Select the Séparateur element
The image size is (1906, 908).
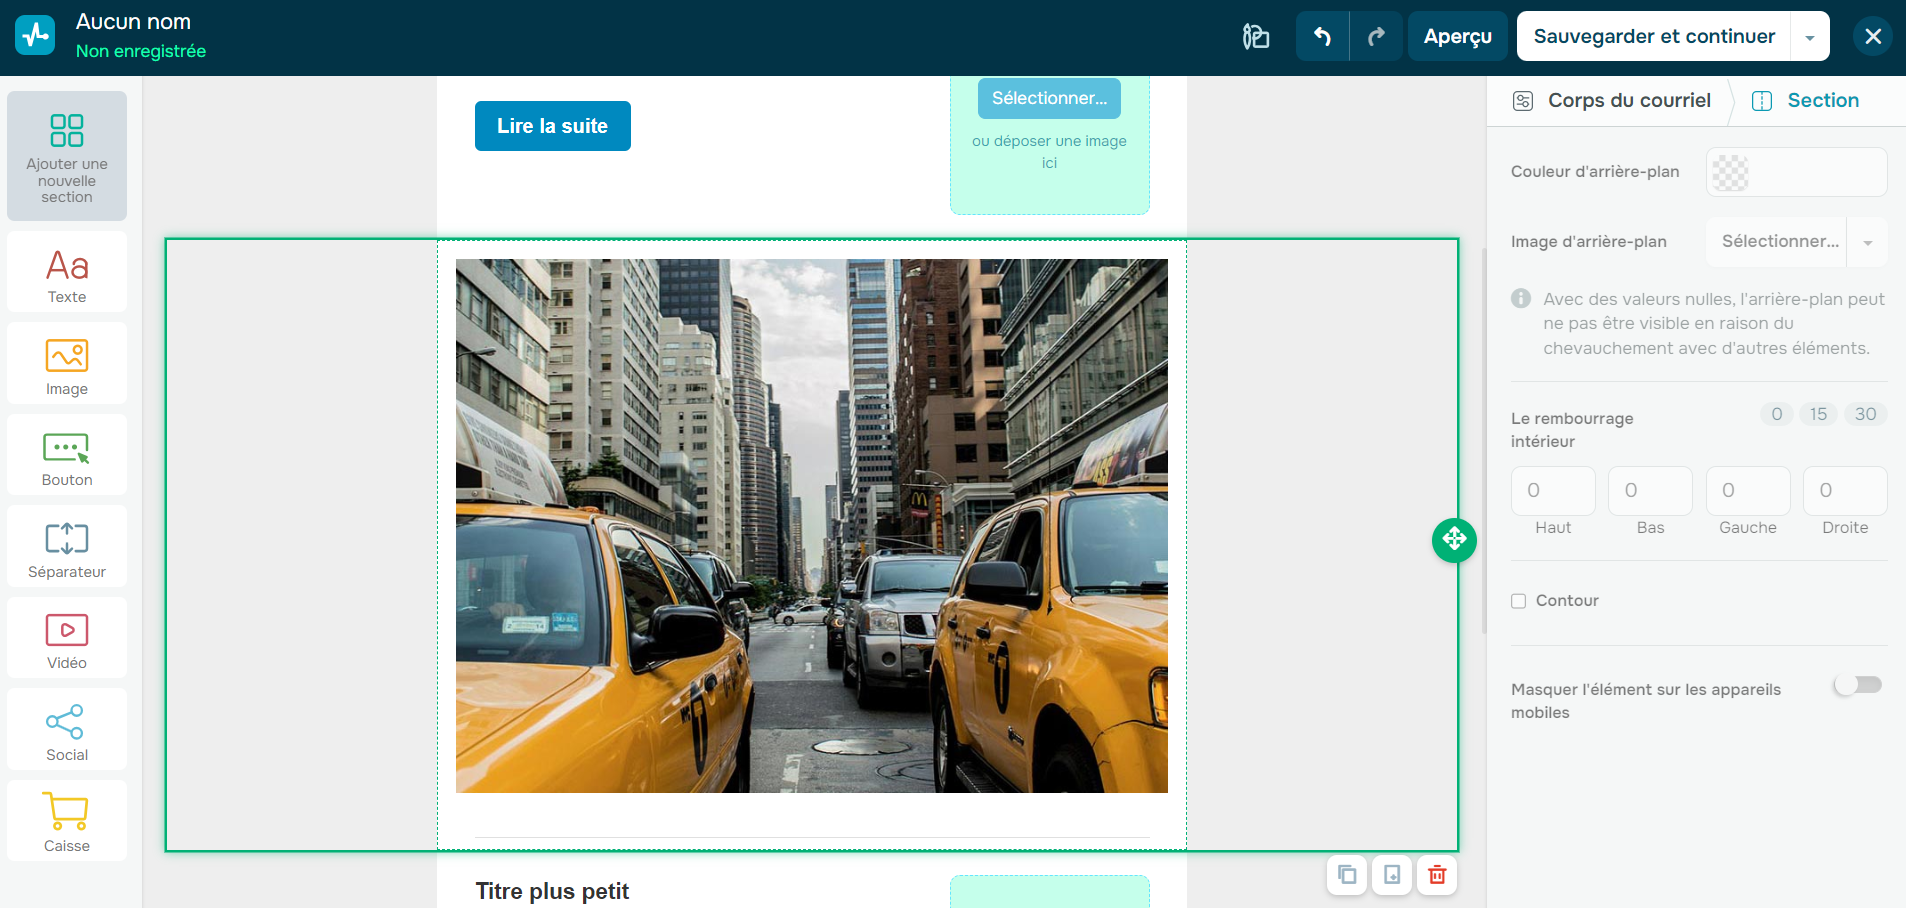point(67,546)
